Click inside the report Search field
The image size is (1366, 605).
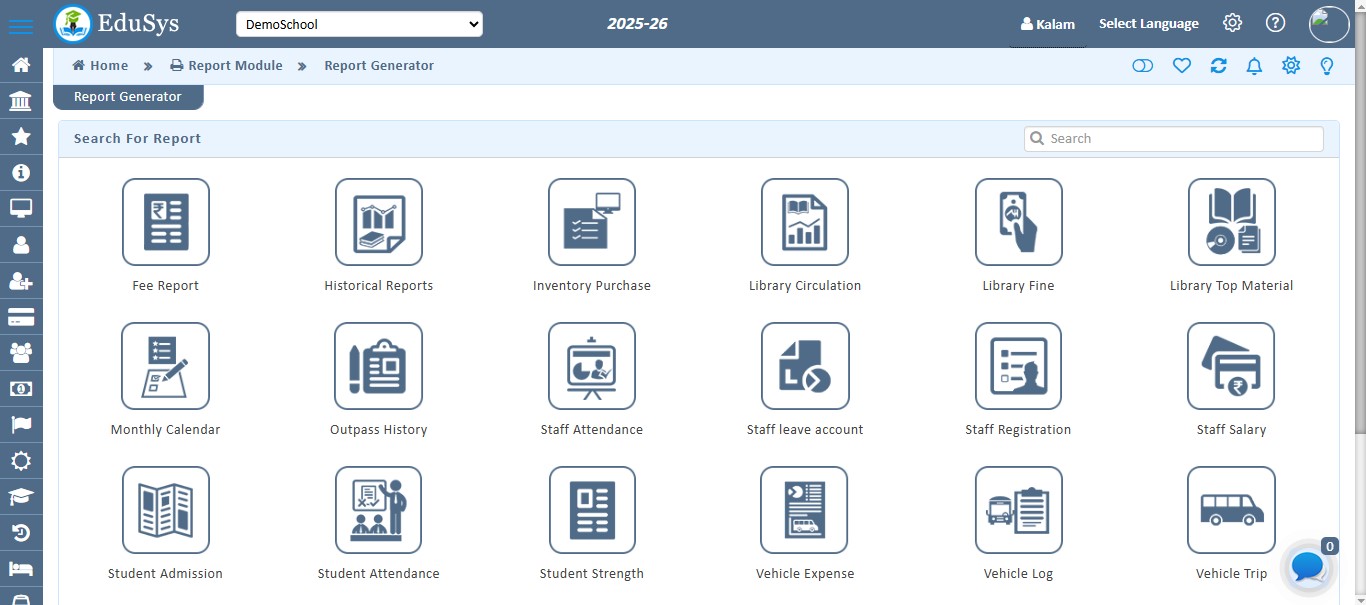click(x=1173, y=138)
